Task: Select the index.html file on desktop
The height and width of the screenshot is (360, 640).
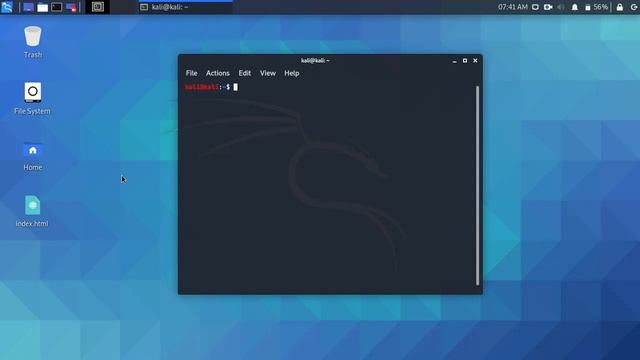Action: (32, 211)
